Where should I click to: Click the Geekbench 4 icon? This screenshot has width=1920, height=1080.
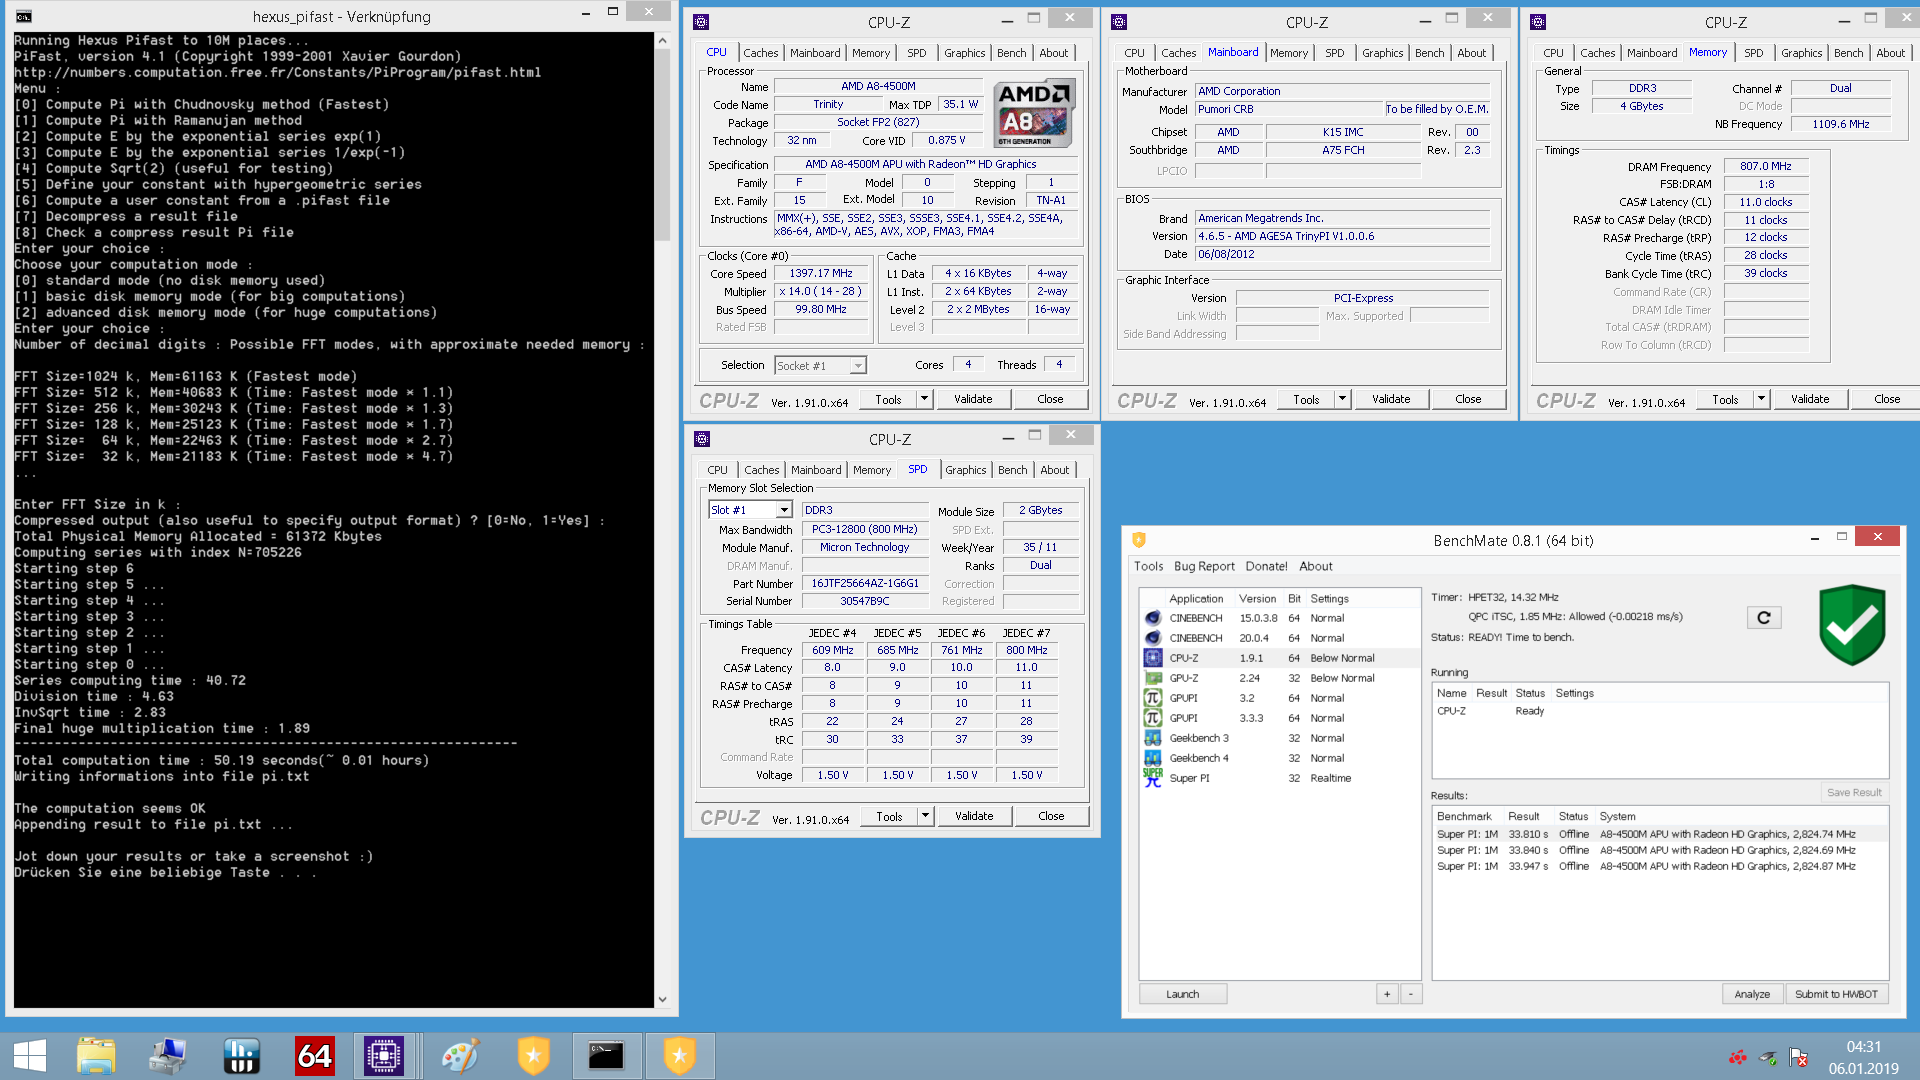point(1152,758)
